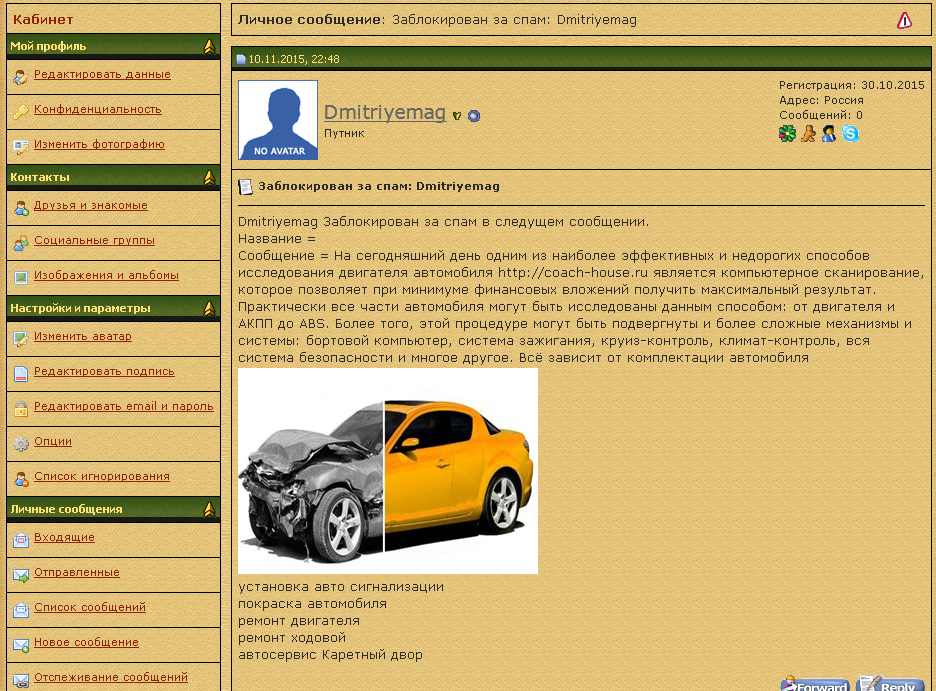The height and width of the screenshot is (691, 936).
Task: Click the NO AVATAR profile picture
Action: (x=278, y=120)
